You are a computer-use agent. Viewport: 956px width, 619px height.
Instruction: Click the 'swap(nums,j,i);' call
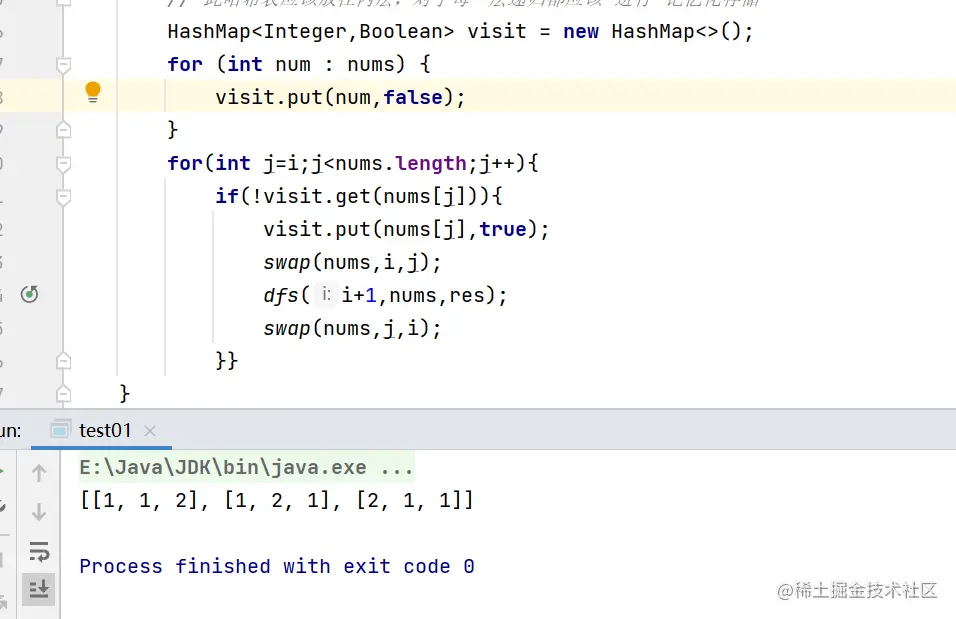pos(352,328)
